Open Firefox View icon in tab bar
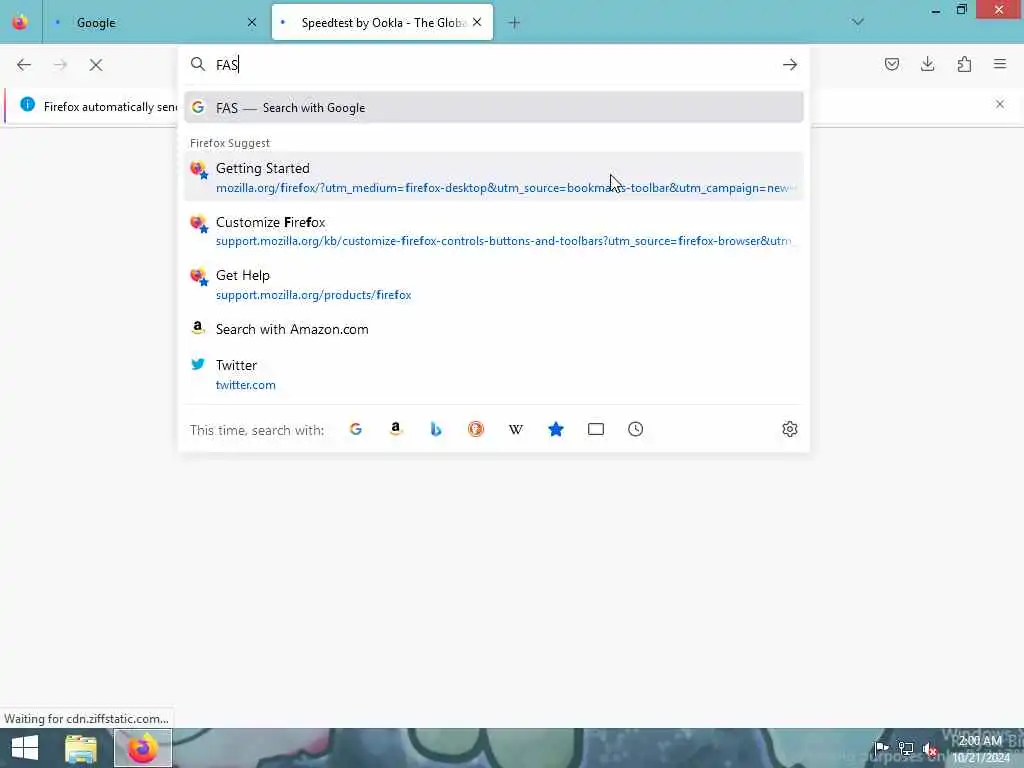 coord(20,22)
